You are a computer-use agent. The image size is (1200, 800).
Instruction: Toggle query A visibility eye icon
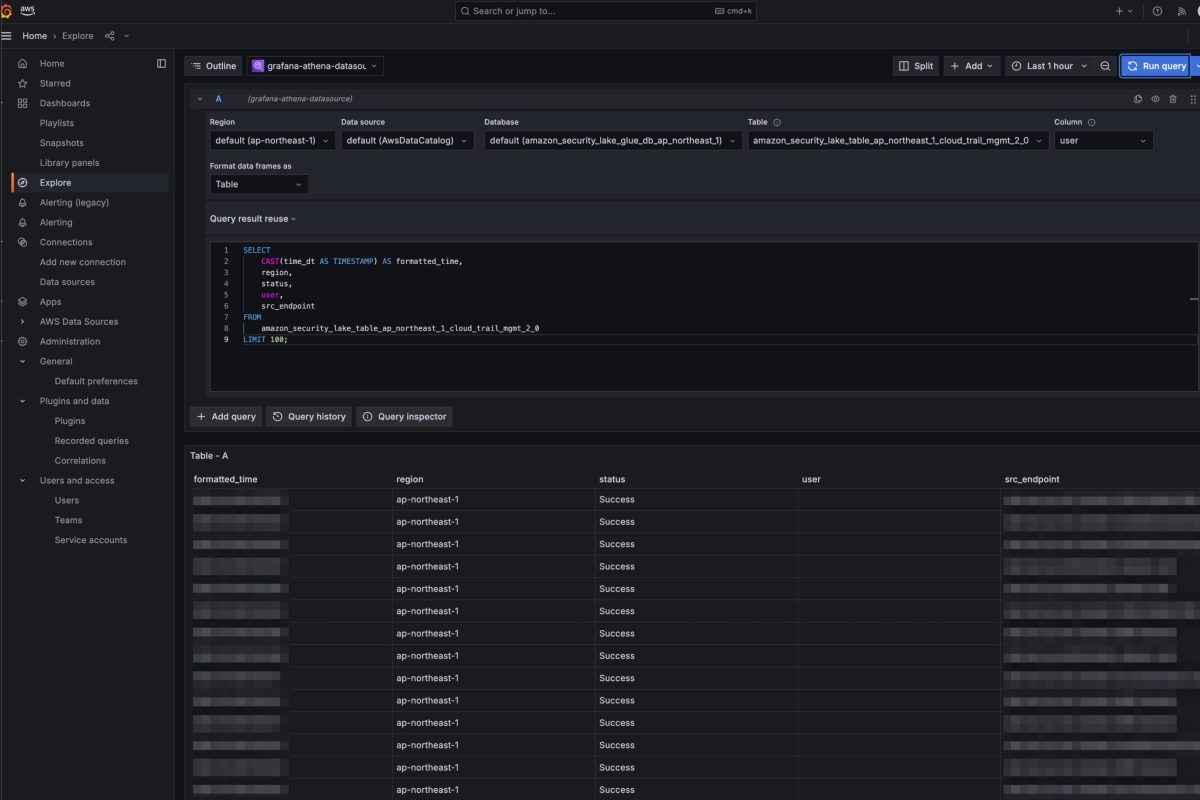click(1155, 99)
